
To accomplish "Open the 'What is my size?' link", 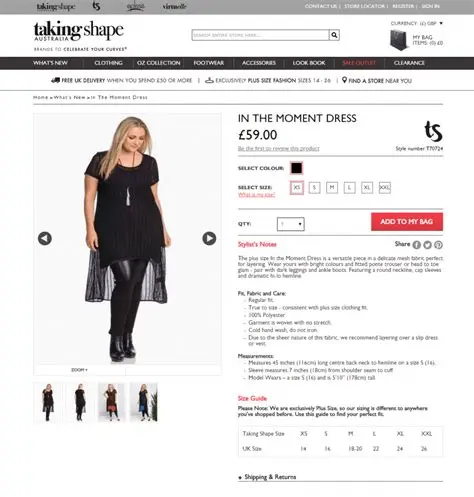I will tap(256, 195).
